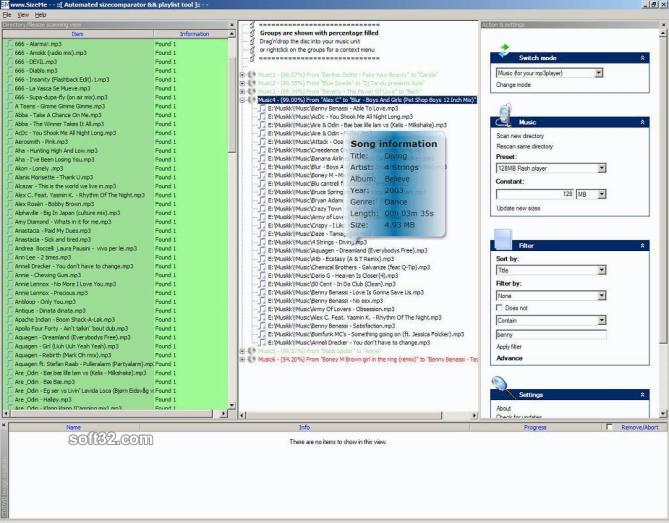
Task: Open the Help menu
Action: [x=41, y=15]
